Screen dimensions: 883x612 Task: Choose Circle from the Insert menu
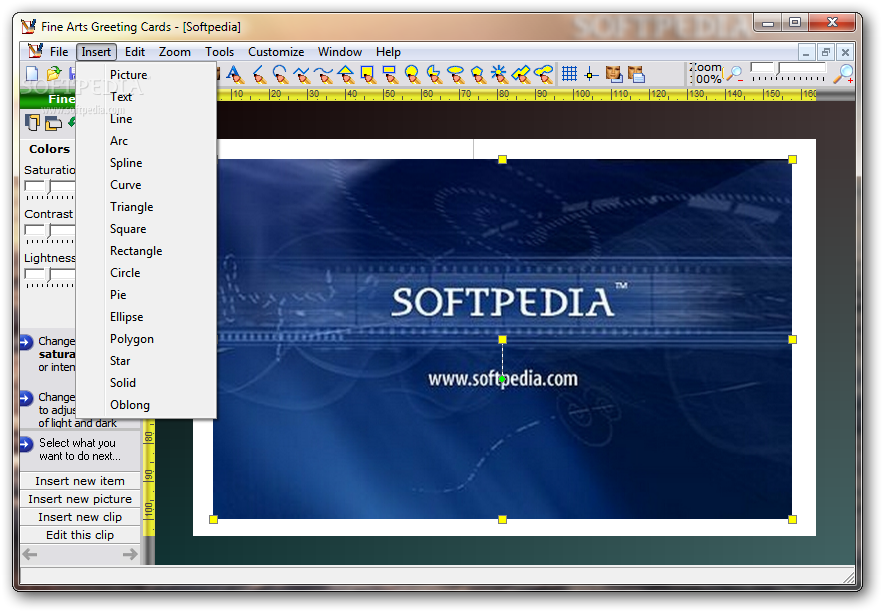coord(146,273)
